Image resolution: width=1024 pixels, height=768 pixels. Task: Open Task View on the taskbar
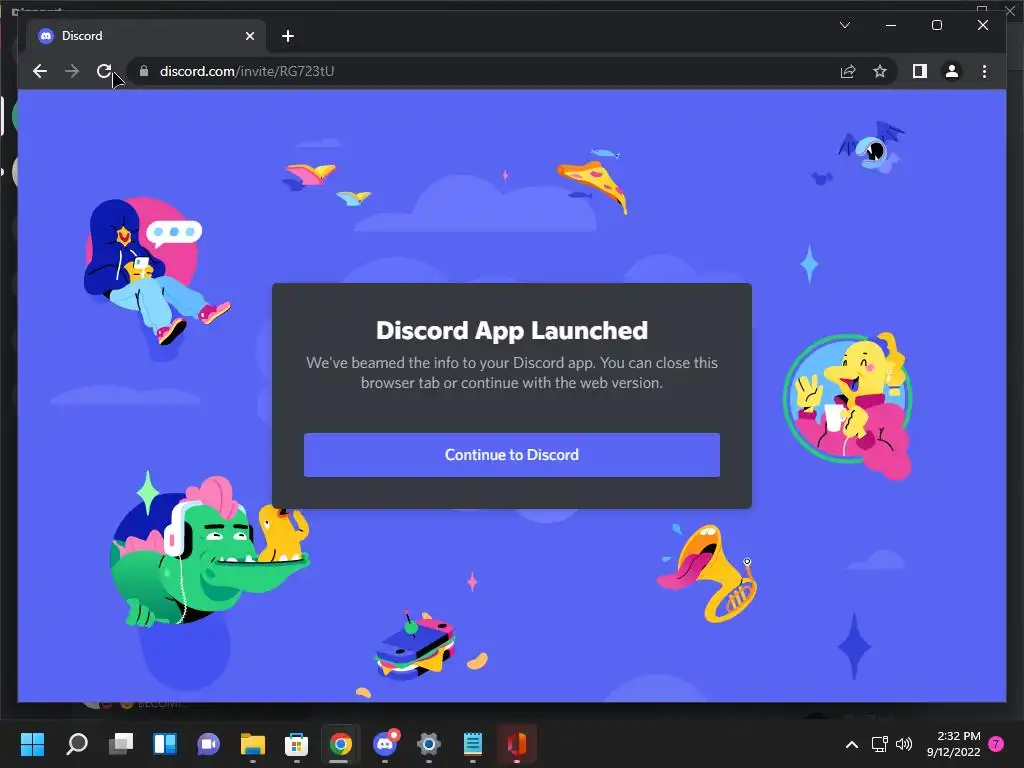tap(121, 743)
